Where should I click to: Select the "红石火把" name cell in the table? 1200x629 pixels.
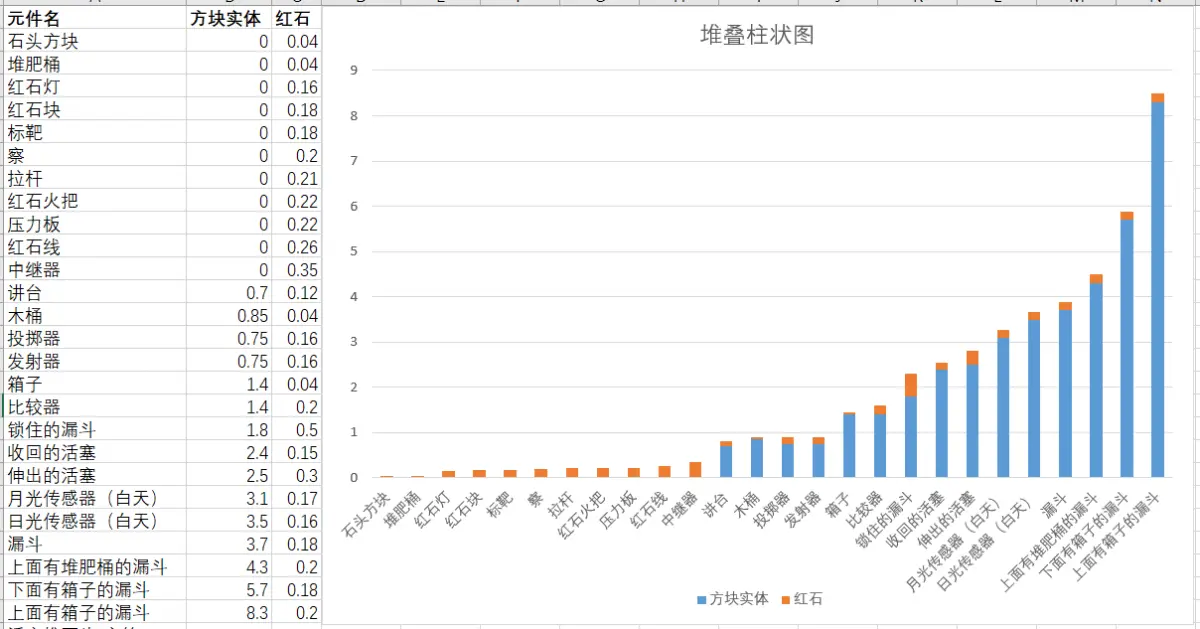pyautogui.click(x=95, y=201)
